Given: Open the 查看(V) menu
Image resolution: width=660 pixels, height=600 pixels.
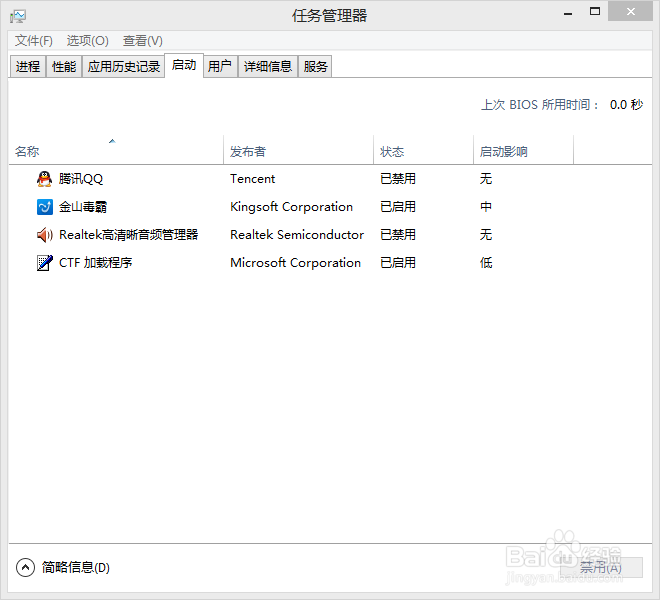Looking at the screenshot, I should [143, 41].
